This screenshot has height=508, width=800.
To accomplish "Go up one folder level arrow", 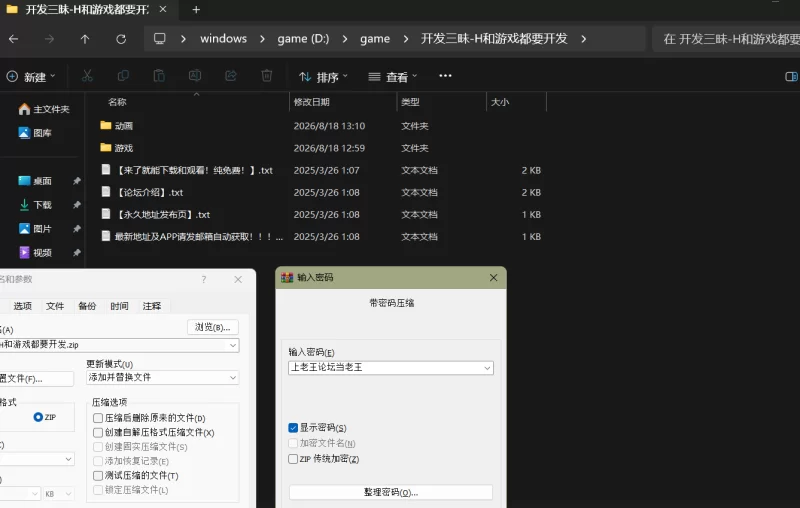I will coord(85,39).
